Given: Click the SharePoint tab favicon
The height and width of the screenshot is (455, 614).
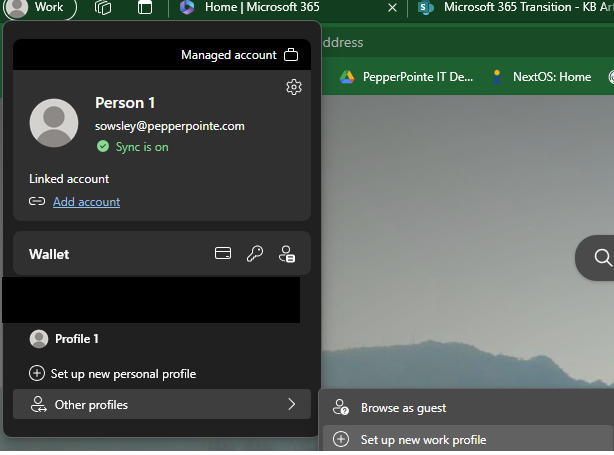Looking at the screenshot, I should tap(426, 7).
